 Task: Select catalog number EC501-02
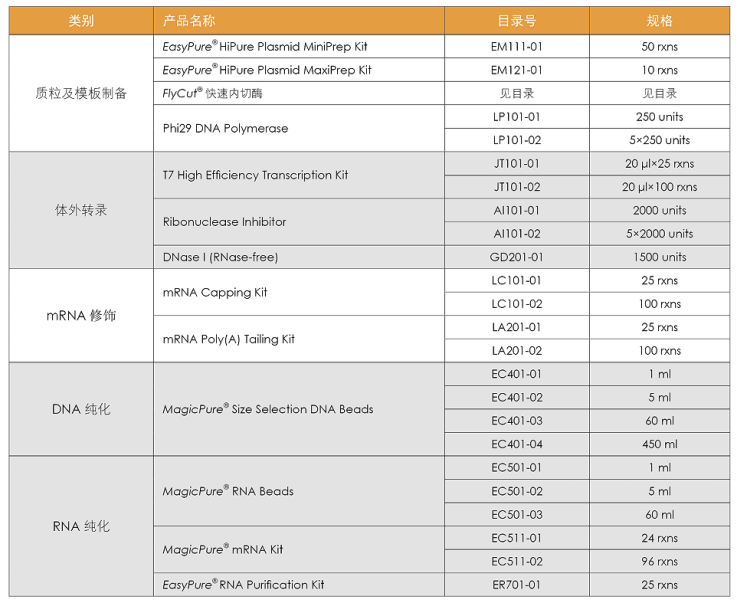(517, 491)
